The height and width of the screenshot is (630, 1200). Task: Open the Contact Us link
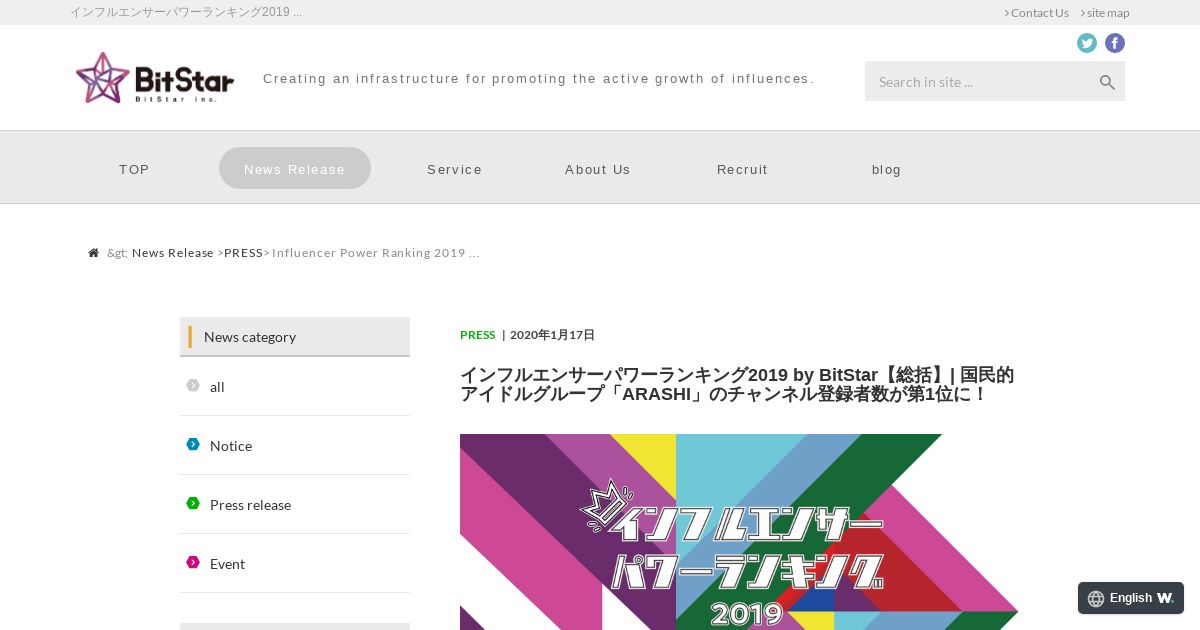coord(1037,13)
